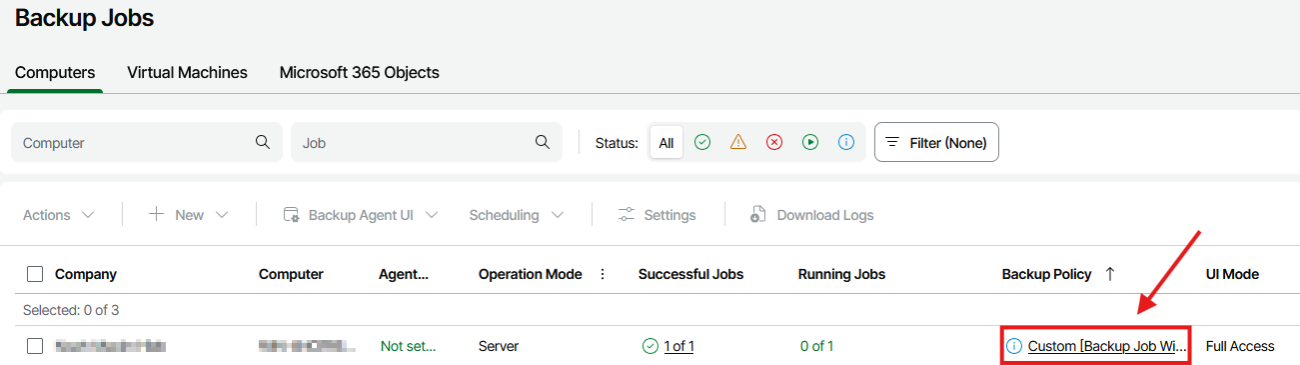The width and height of the screenshot is (1300, 365).
Task: Switch to Virtual Machines tab
Action: tap(187, 72)
